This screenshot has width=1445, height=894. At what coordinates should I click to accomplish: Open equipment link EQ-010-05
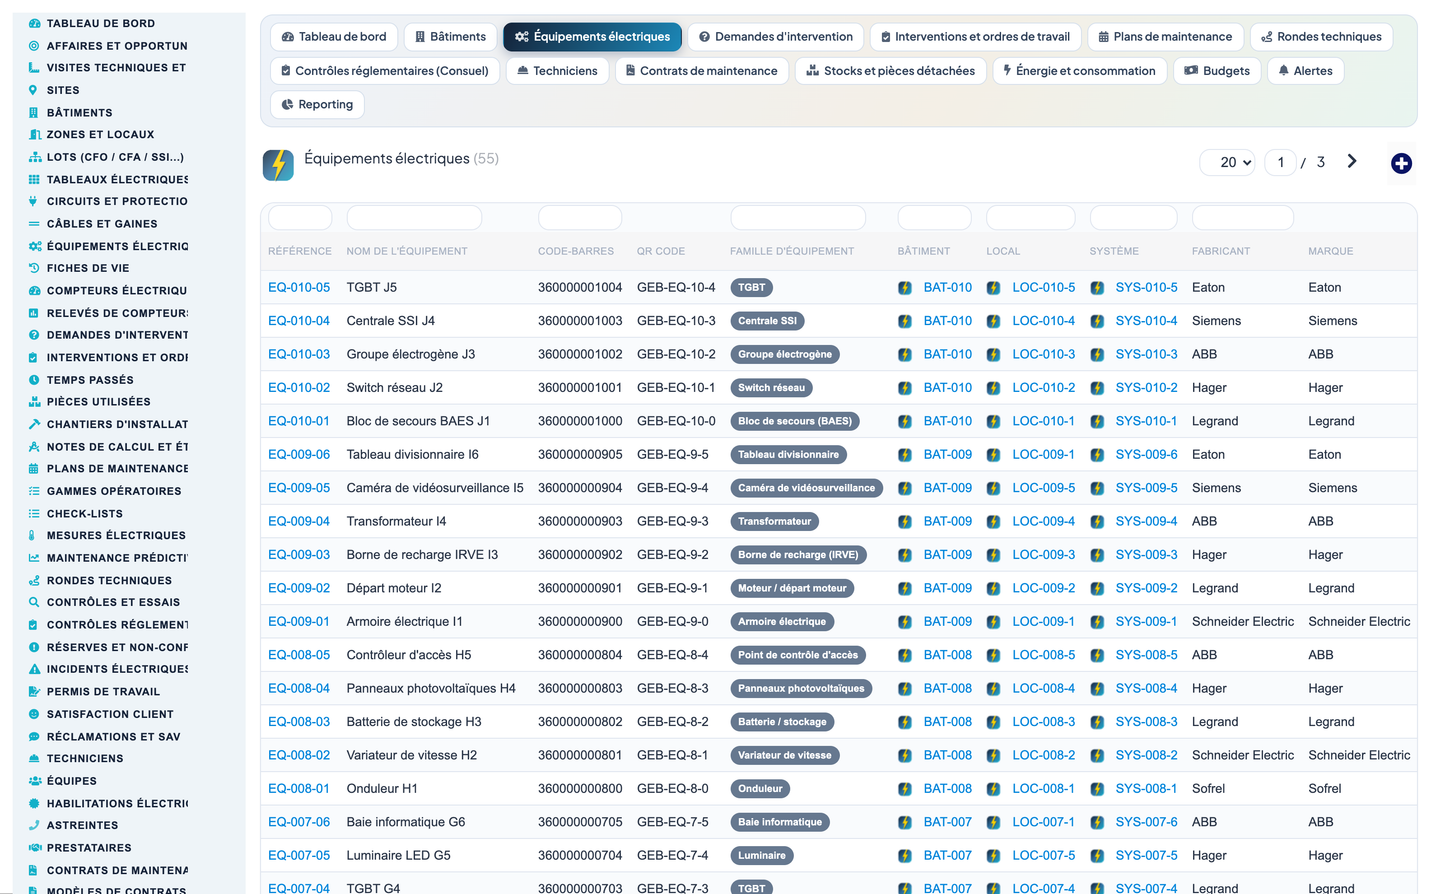pyautogui.click(x=299, y=287)
